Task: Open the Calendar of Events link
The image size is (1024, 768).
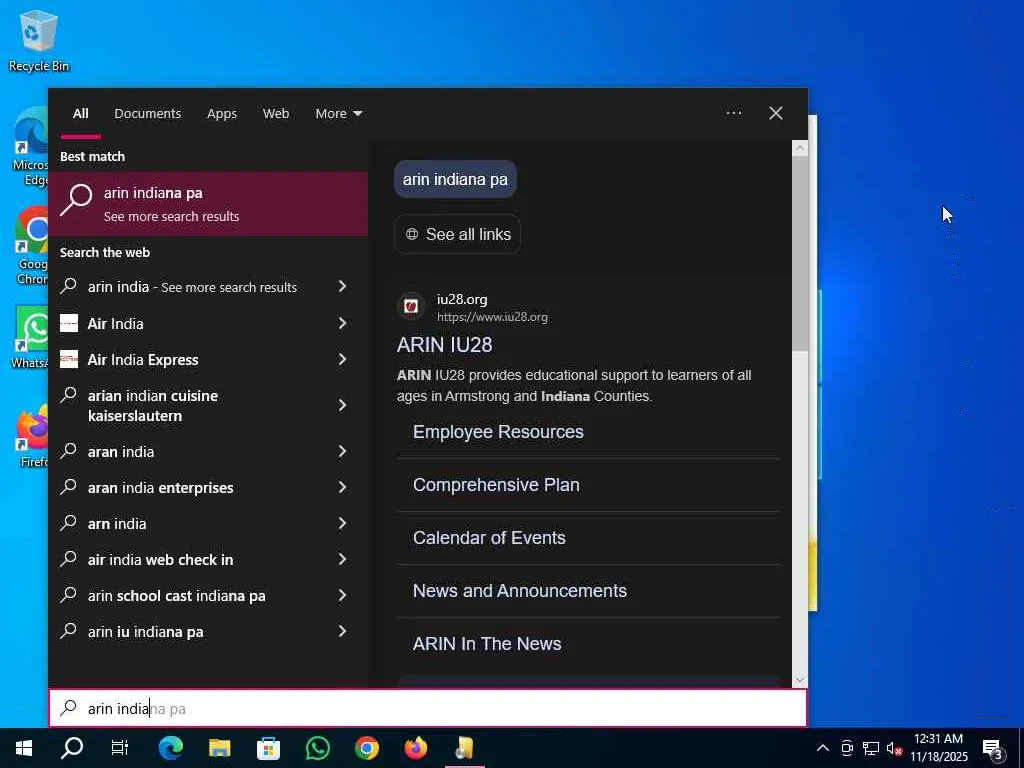Action: pyautogui.click(x=489, y=537)
